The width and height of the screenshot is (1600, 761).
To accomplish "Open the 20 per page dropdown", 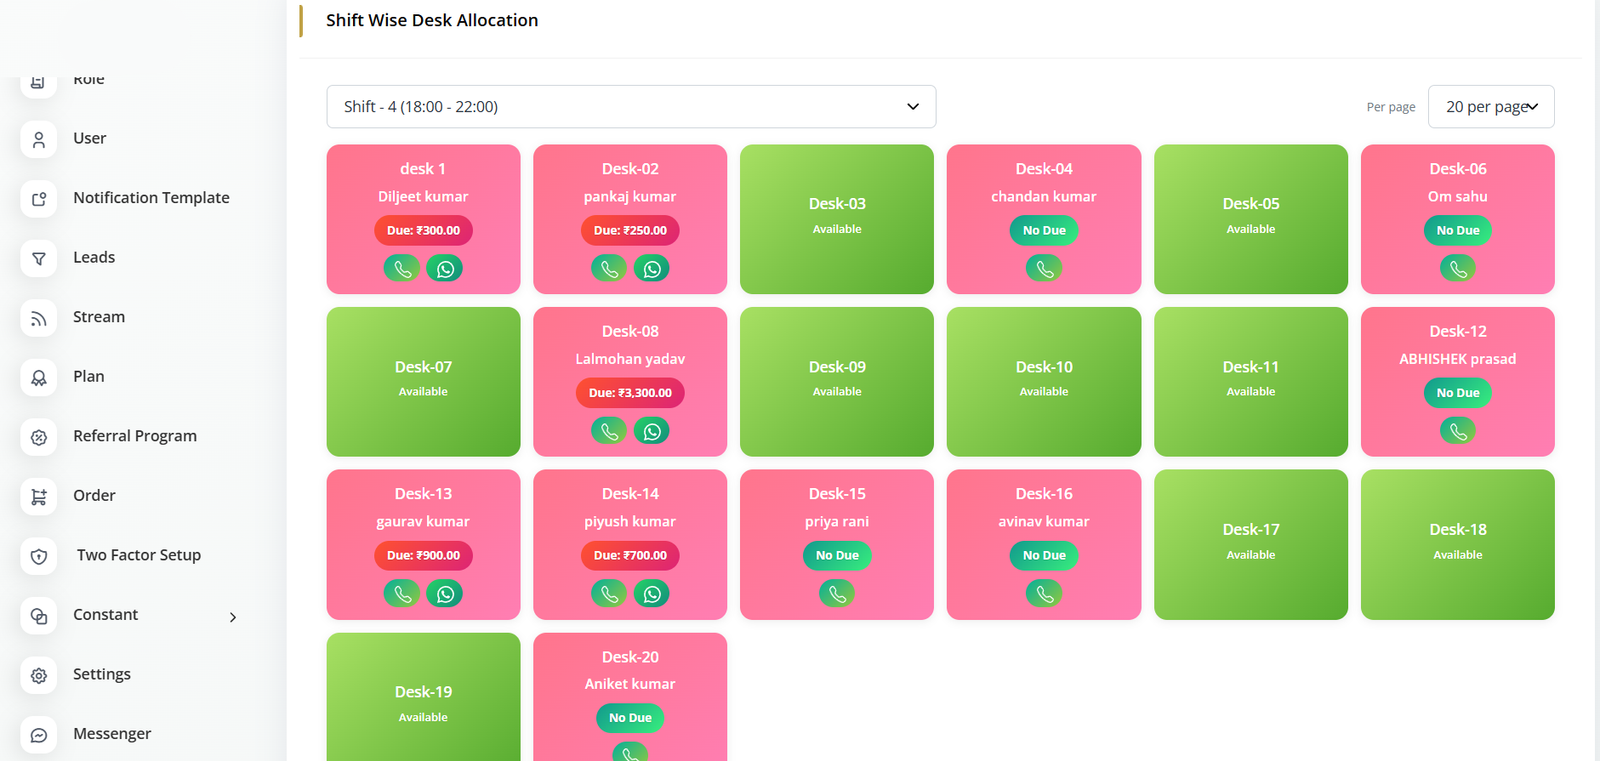I will click(x=1491, y=107).
